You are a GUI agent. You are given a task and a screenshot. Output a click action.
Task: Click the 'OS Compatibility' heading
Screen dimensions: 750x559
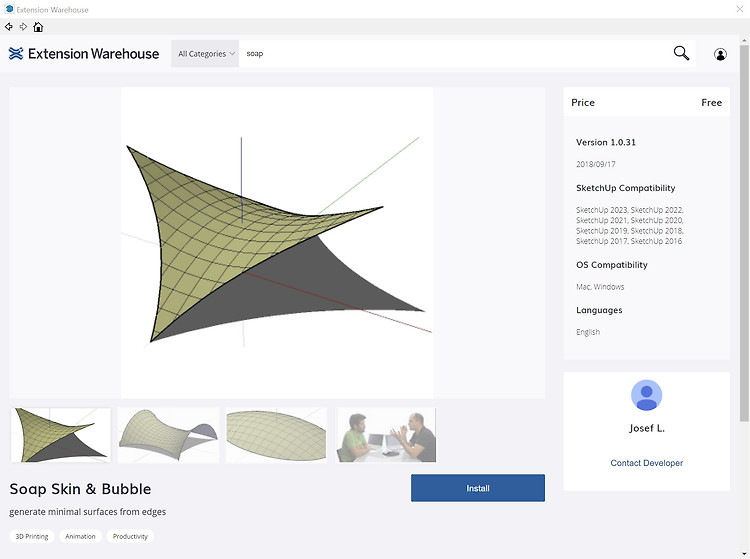[x=611, y=265]
